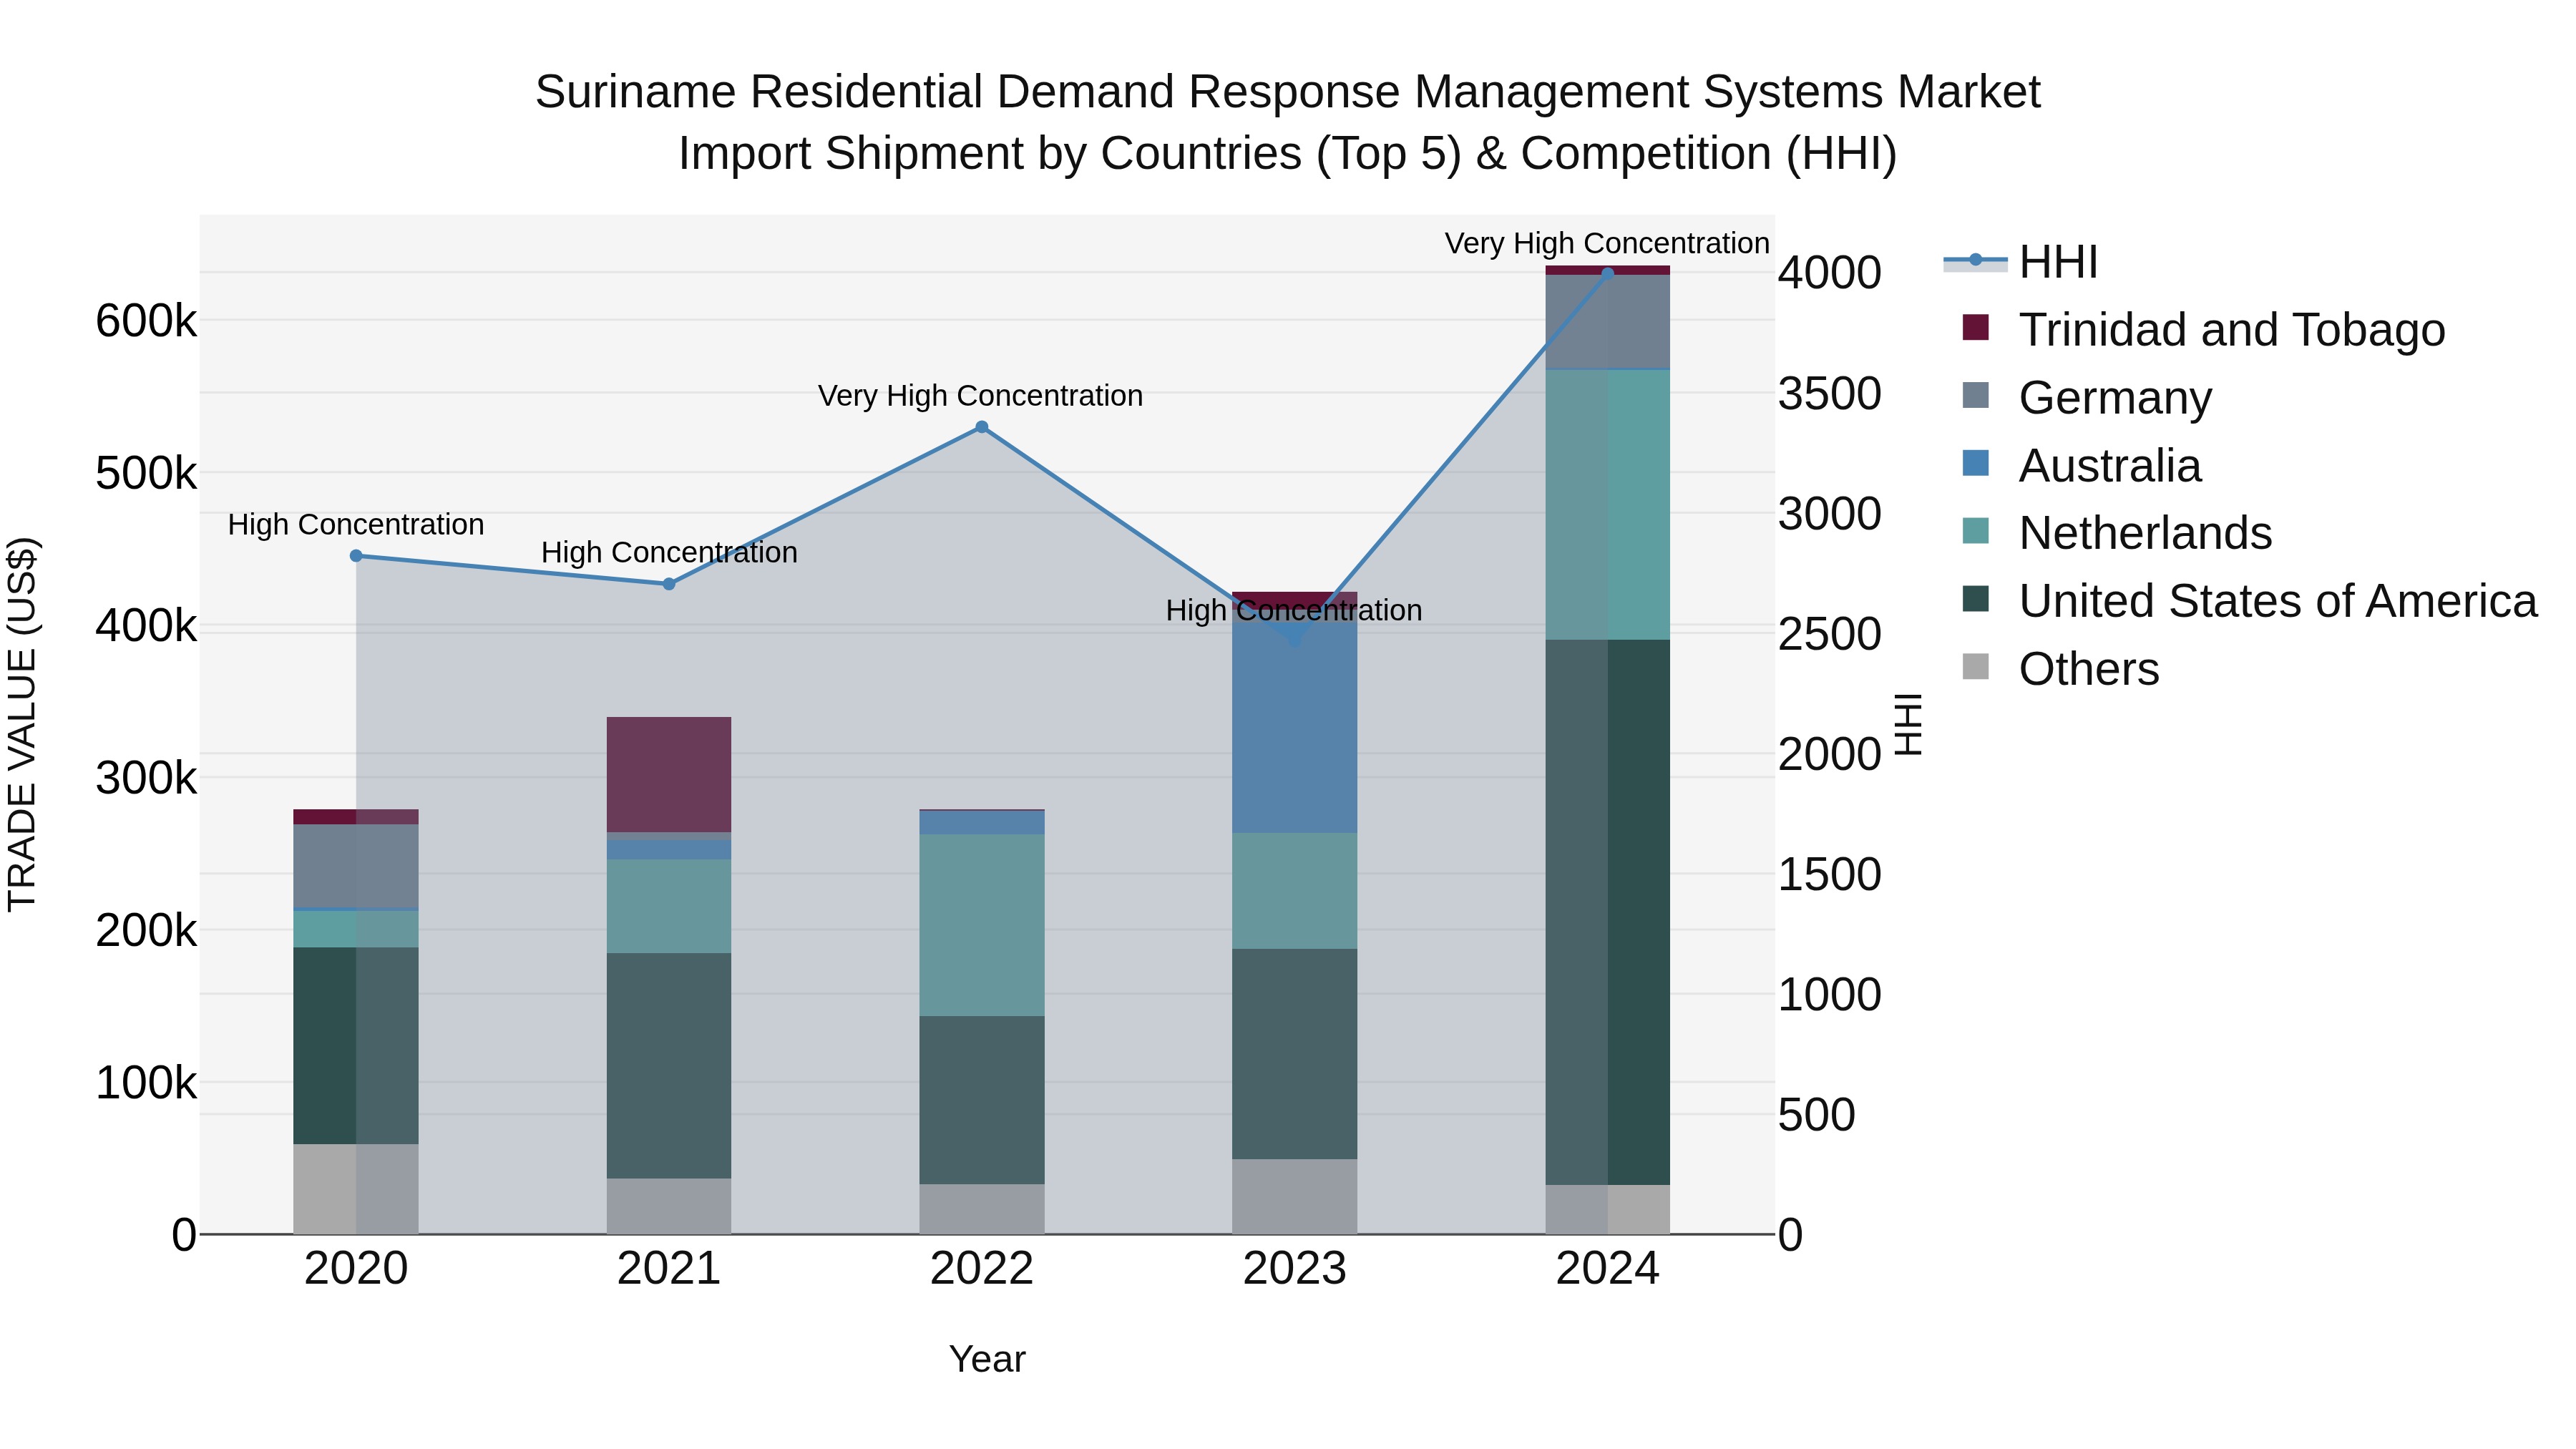Toggle Trinidad and Tobago legend entry
Screen dimensions: 2576x1449
[2203, 329]
